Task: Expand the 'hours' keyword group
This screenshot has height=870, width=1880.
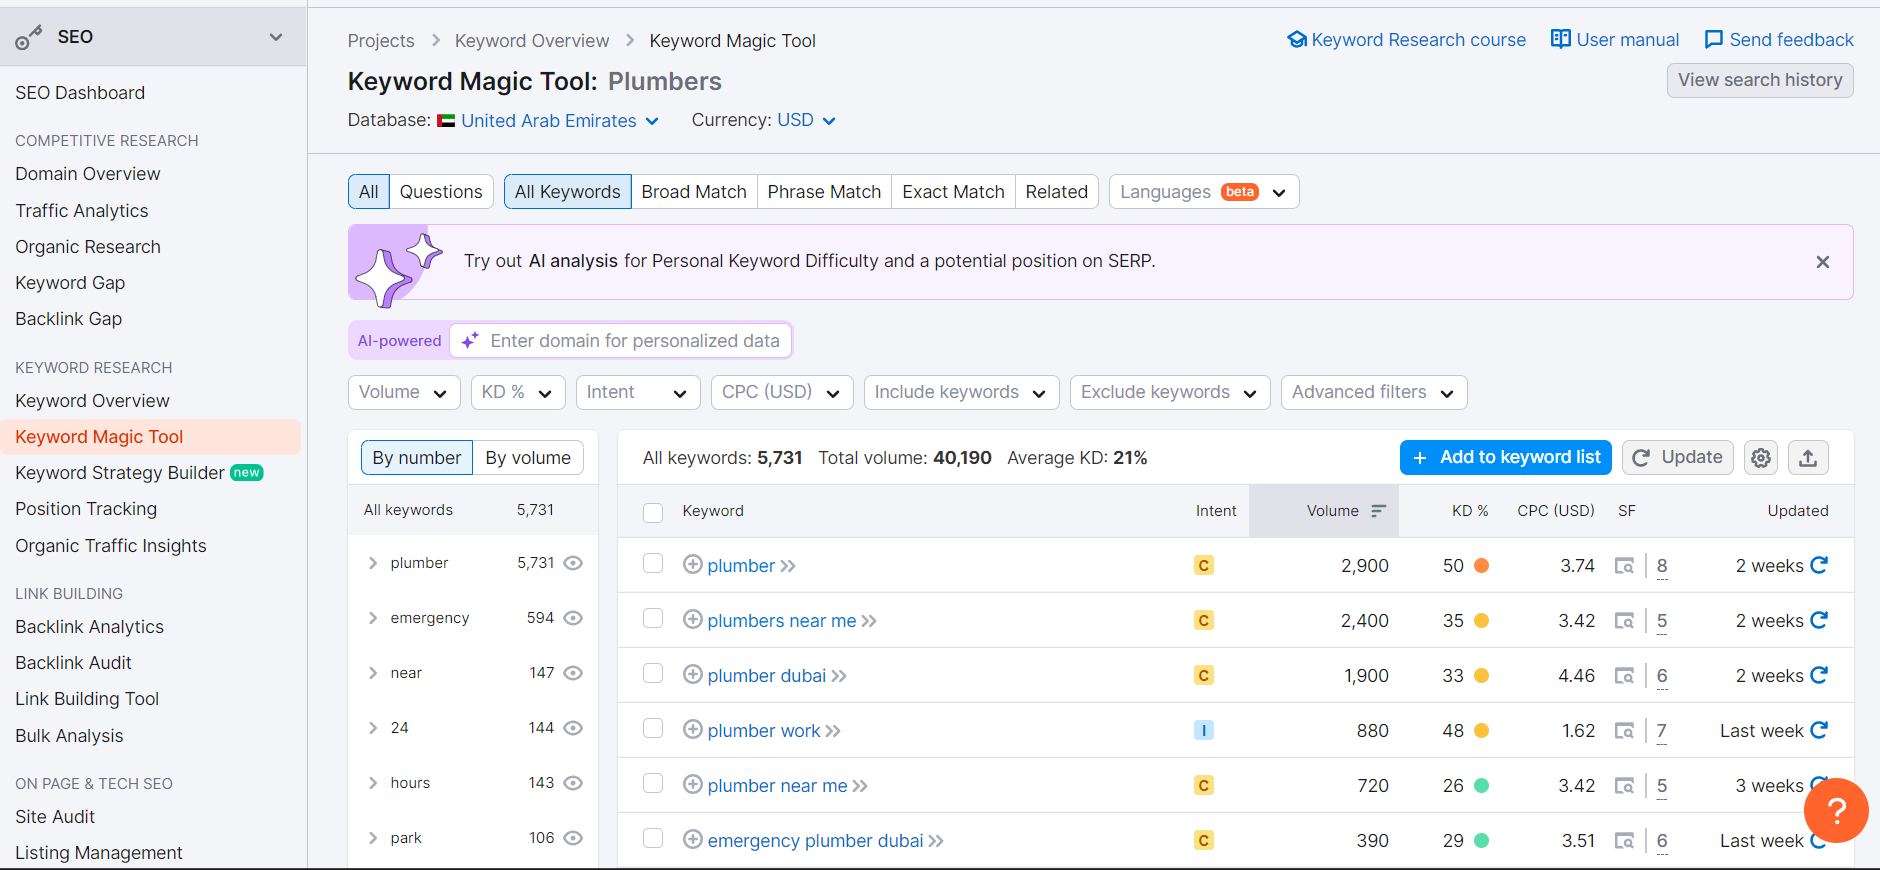Action: click(373, 783)
